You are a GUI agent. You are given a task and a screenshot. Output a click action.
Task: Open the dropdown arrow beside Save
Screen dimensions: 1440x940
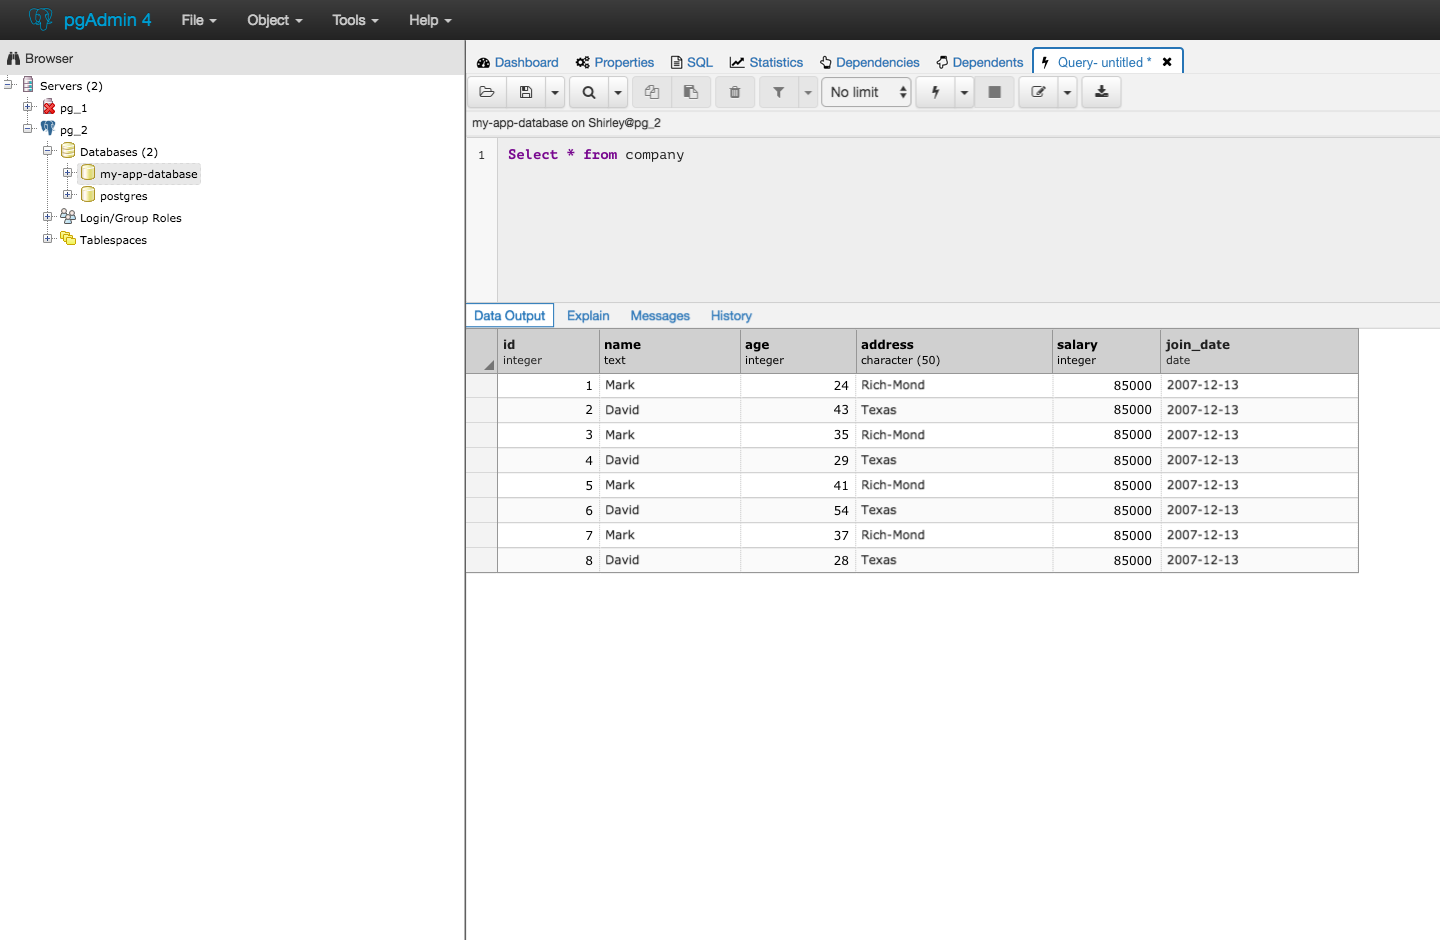coord(555,92)
